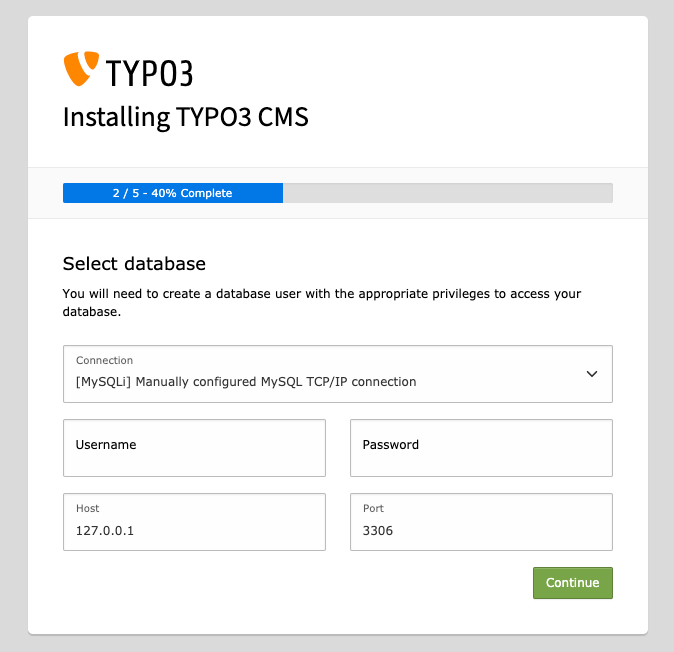674x652 pixels.
Task: Focus the Password input field
Action: pos(481,448)
